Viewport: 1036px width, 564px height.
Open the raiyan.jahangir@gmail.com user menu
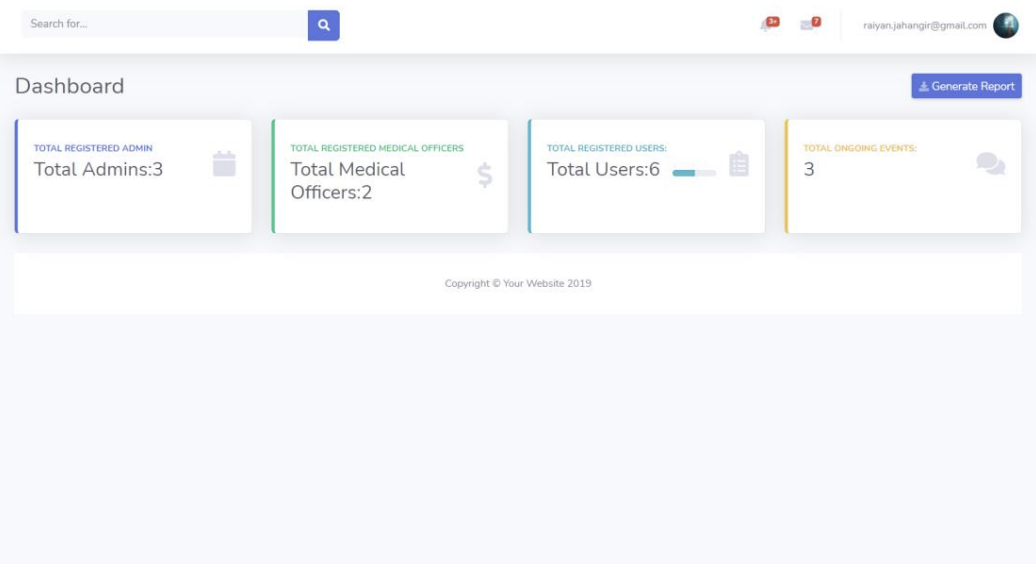click(x=924, y=26)
